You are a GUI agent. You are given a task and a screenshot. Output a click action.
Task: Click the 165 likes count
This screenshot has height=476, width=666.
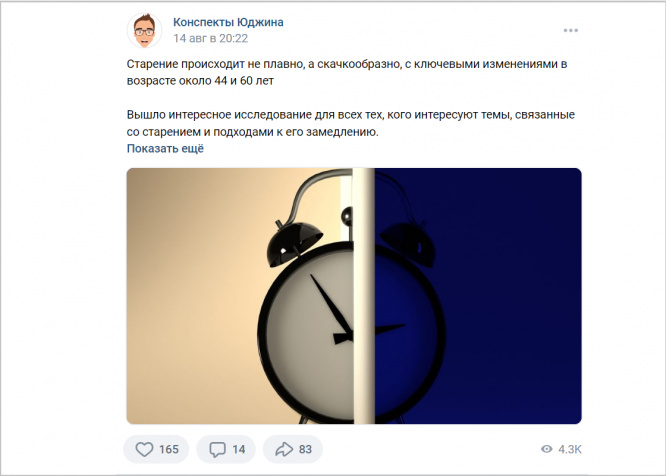point(169,449)
